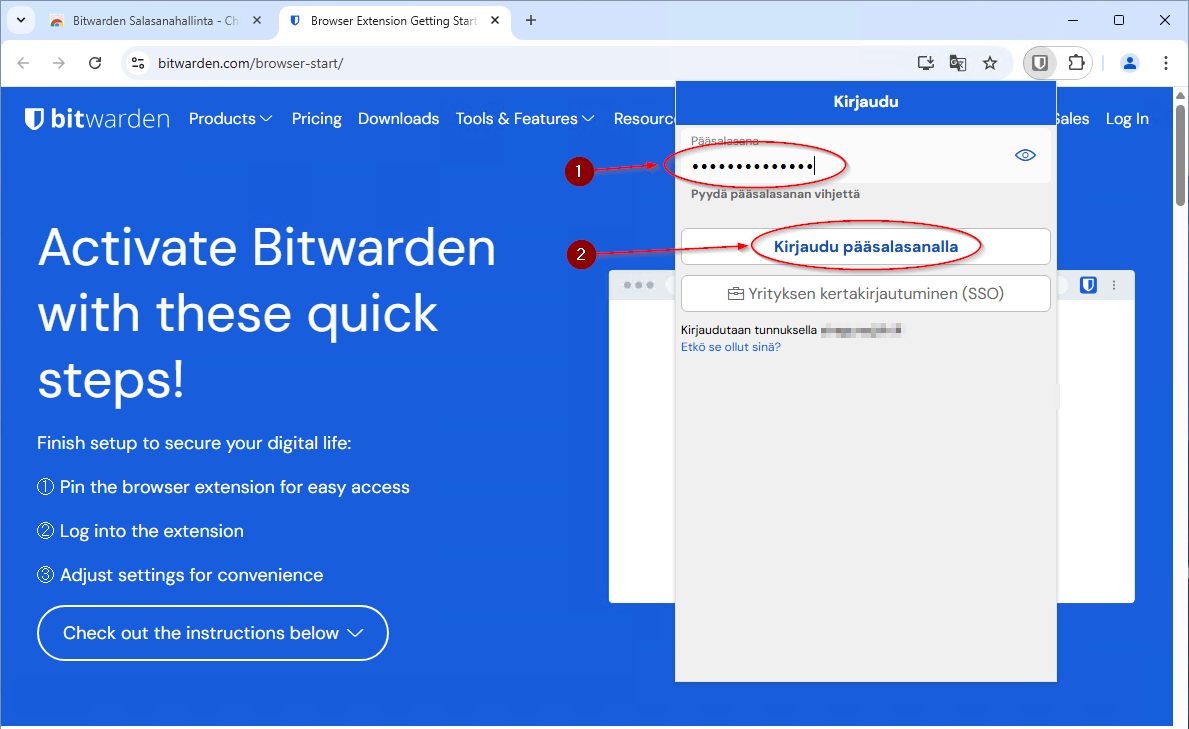This screenshot has height=729, width=1189.
Task: Go forward to the next page
Action: tap(59, 63)
